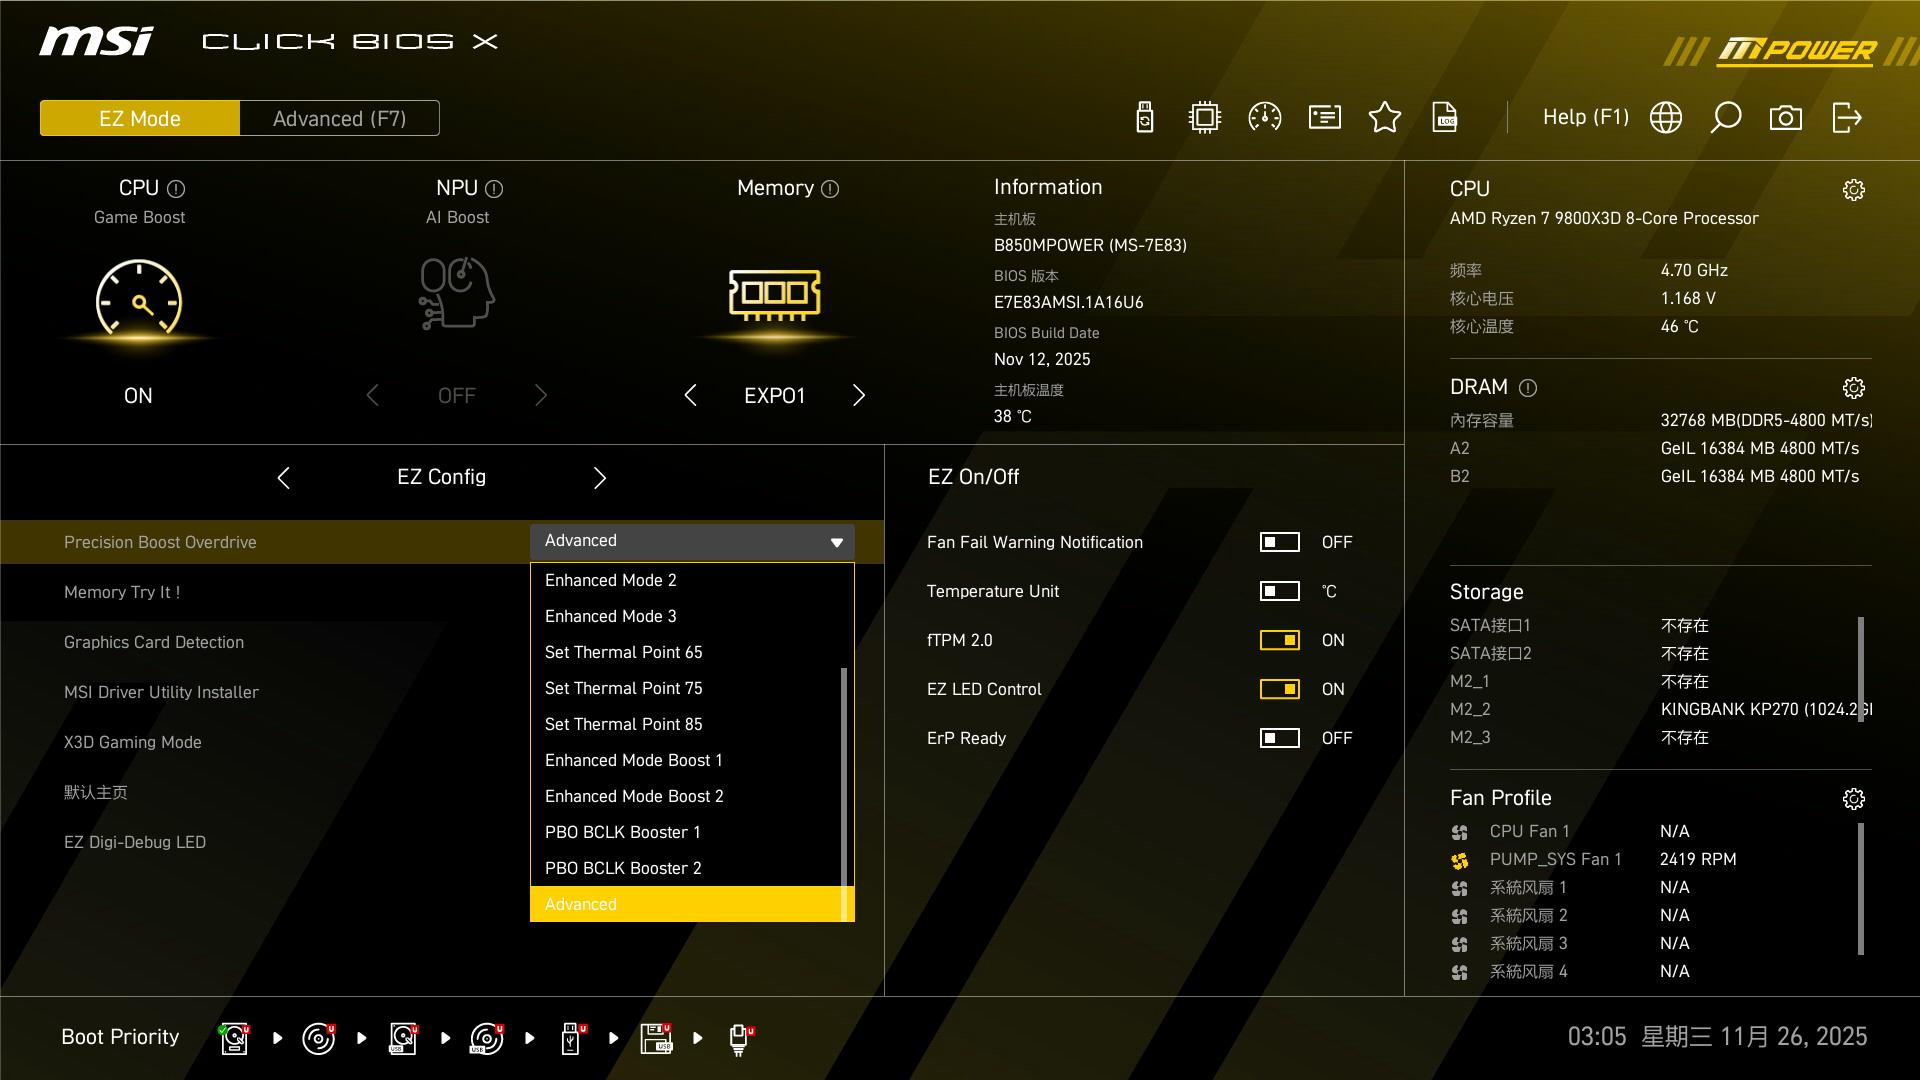Click the CPU chip icon in toolbar
Image resolution: width=1920 pixels, height=1080 pixels.
1205,118
